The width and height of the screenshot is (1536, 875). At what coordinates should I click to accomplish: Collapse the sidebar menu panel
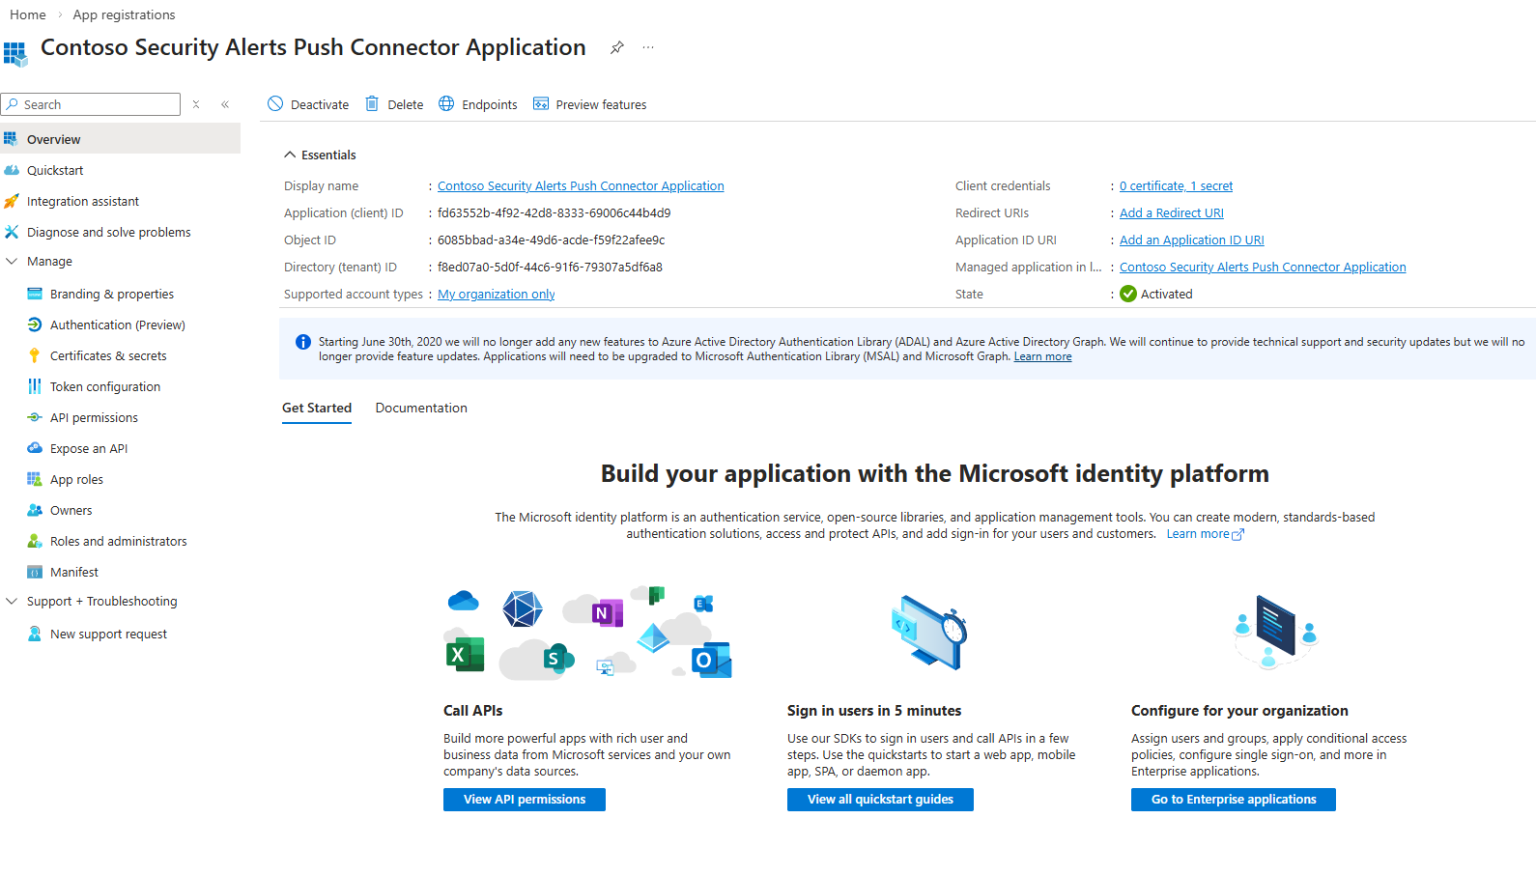pos(225,104)
